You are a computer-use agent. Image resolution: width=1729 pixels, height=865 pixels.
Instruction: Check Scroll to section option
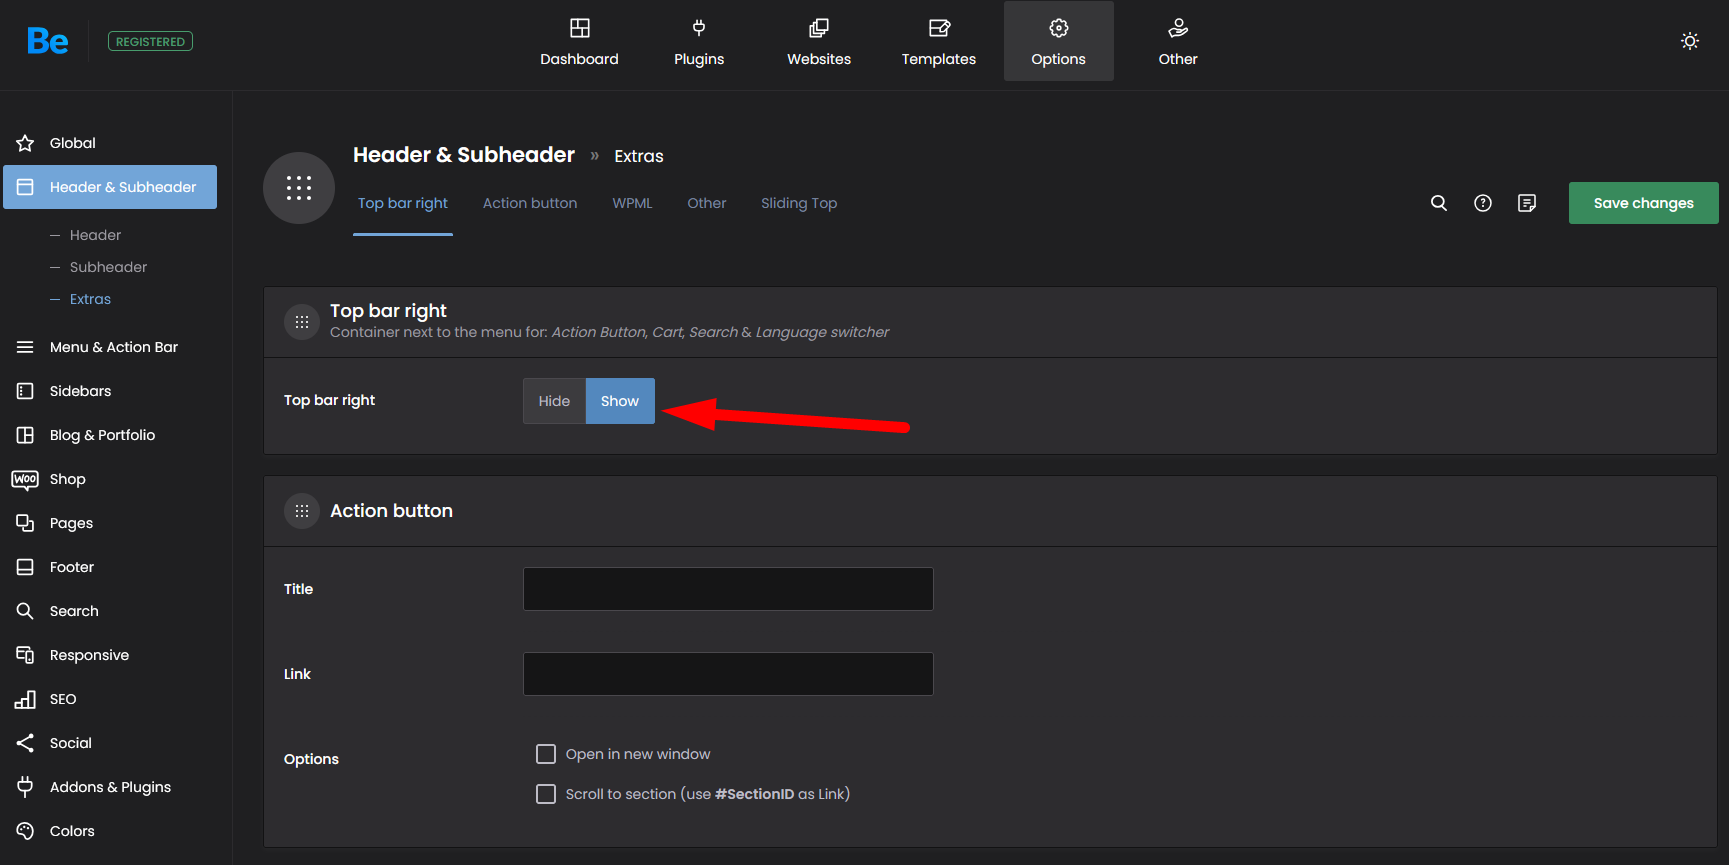[x=546, y=794]
